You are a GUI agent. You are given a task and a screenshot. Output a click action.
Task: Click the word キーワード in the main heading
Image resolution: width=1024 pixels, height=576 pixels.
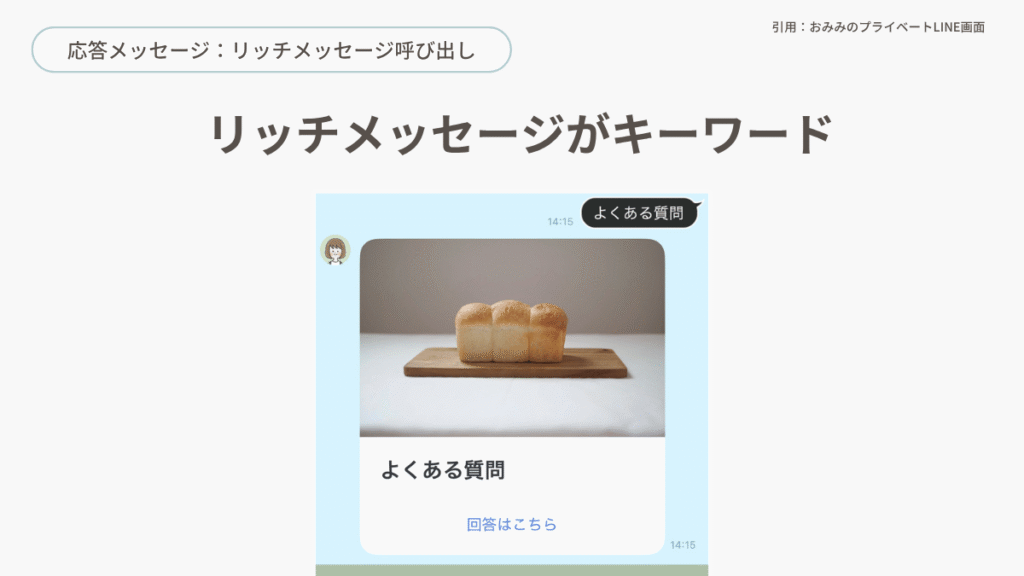(x=723, y=134)
